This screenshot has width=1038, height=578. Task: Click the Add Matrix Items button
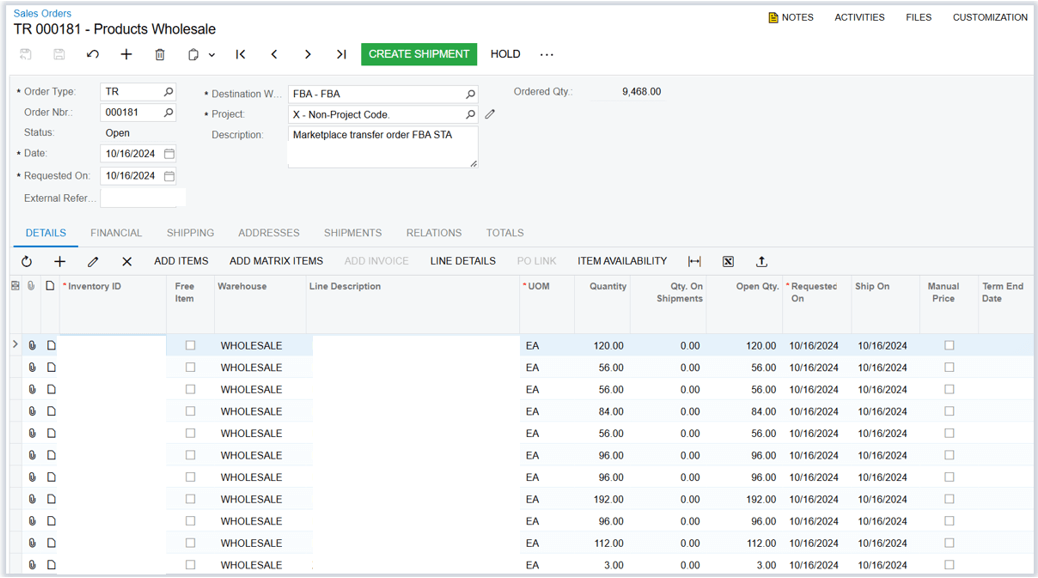[x=276, y=262]
